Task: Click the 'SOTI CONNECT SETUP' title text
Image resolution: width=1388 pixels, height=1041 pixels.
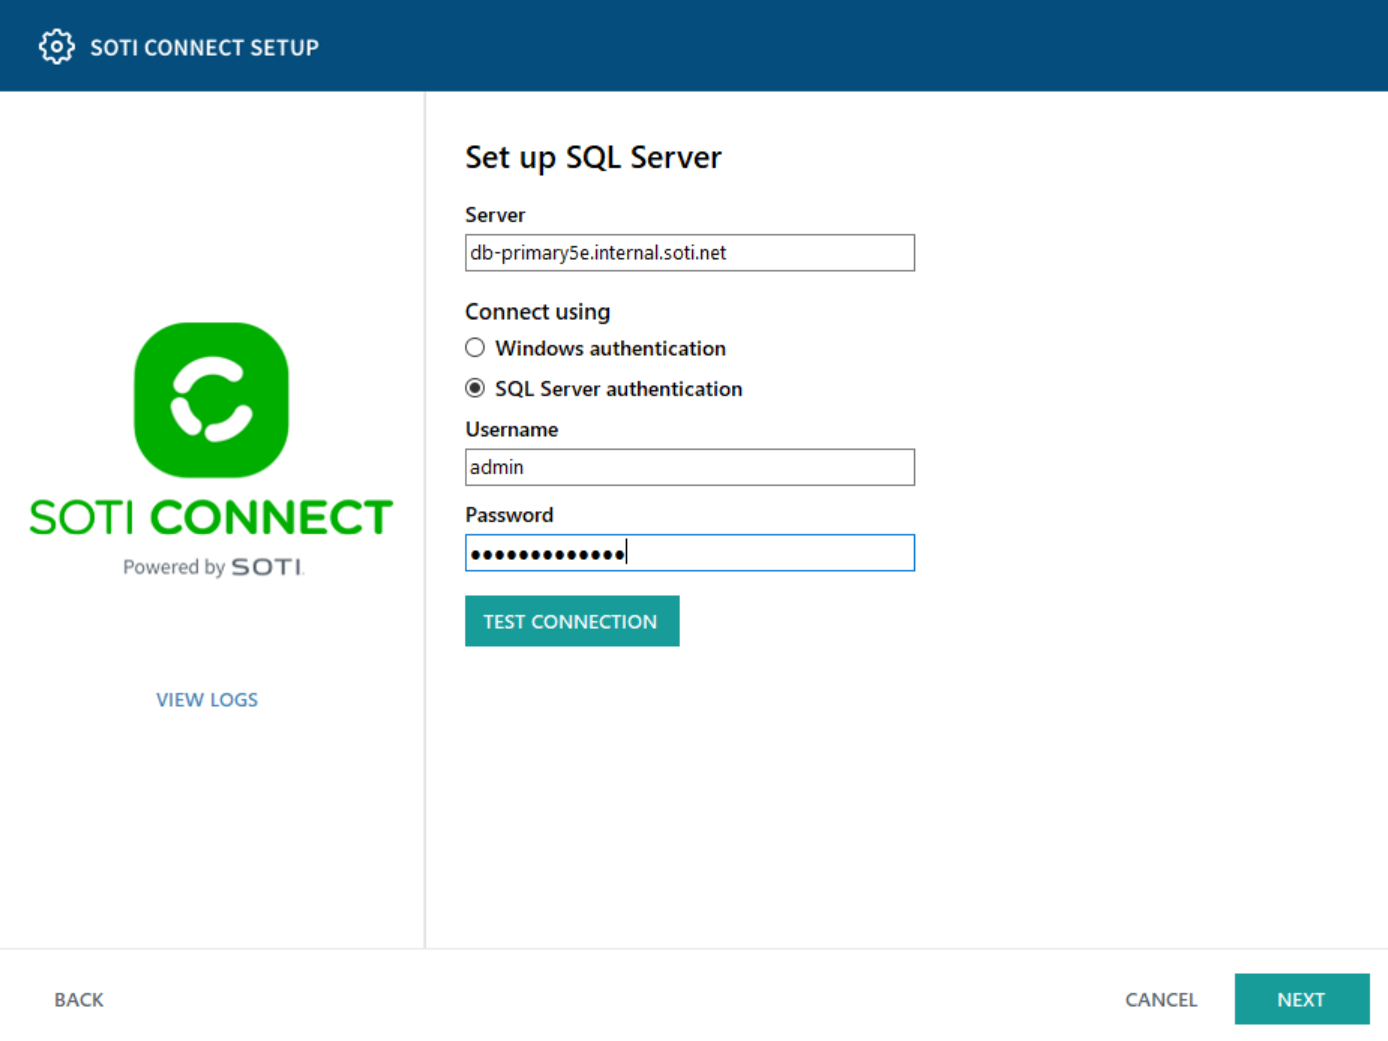Action: coord(205,48)
